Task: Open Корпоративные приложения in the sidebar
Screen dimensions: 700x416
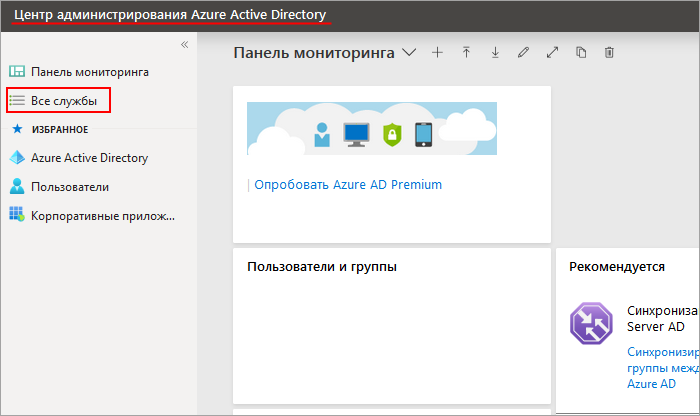Action: click(102, 215)
